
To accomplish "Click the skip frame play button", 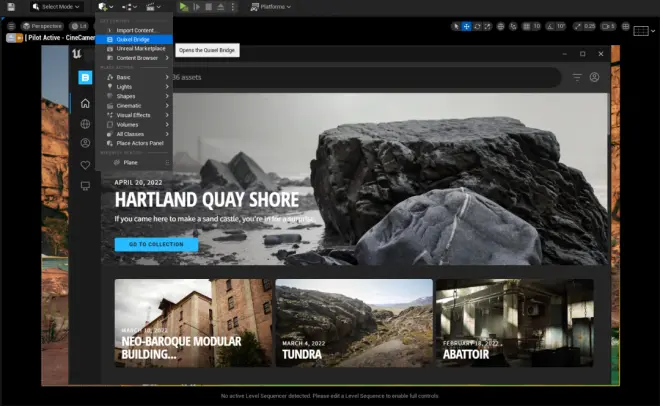I will tap(196, 7).
